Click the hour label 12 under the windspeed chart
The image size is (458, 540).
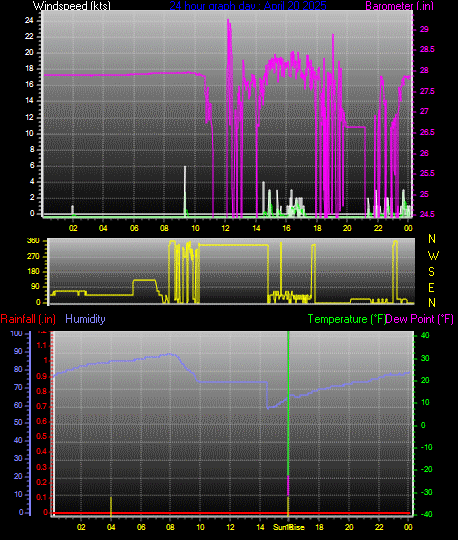tap(225, 228)
